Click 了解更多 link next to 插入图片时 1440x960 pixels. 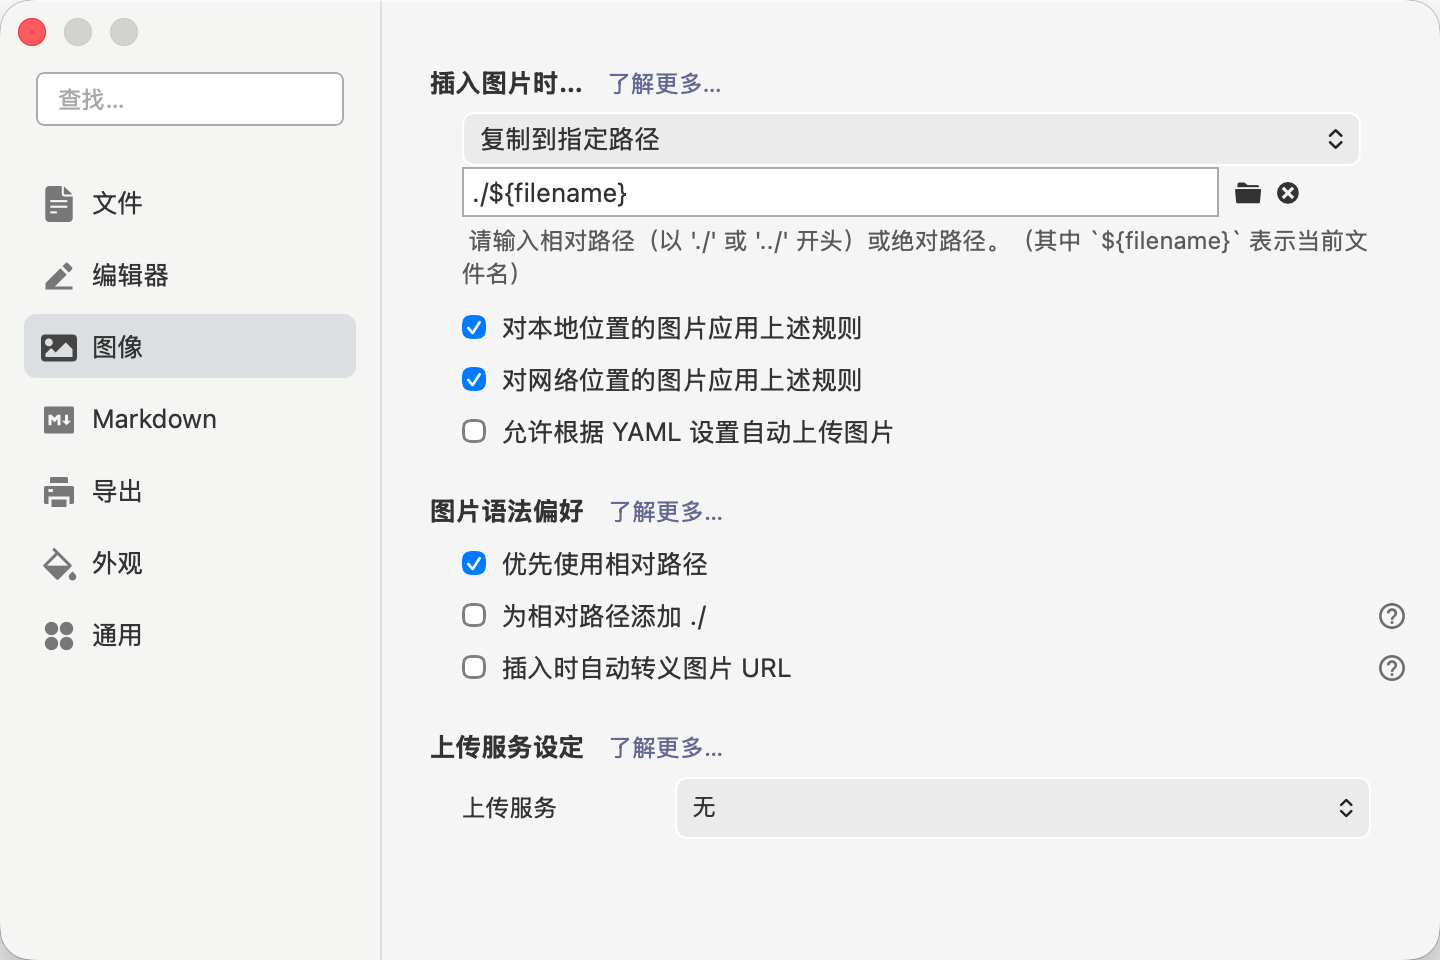coord(664,84)
